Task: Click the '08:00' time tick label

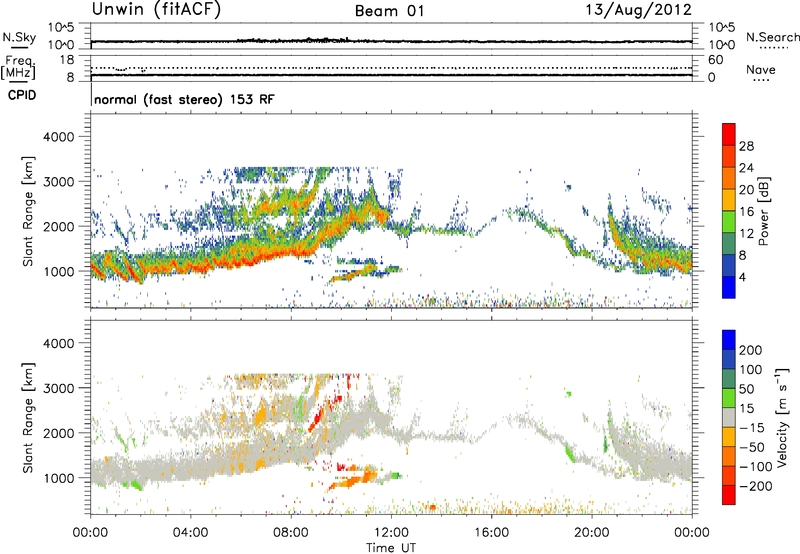Action: (291, 533)
